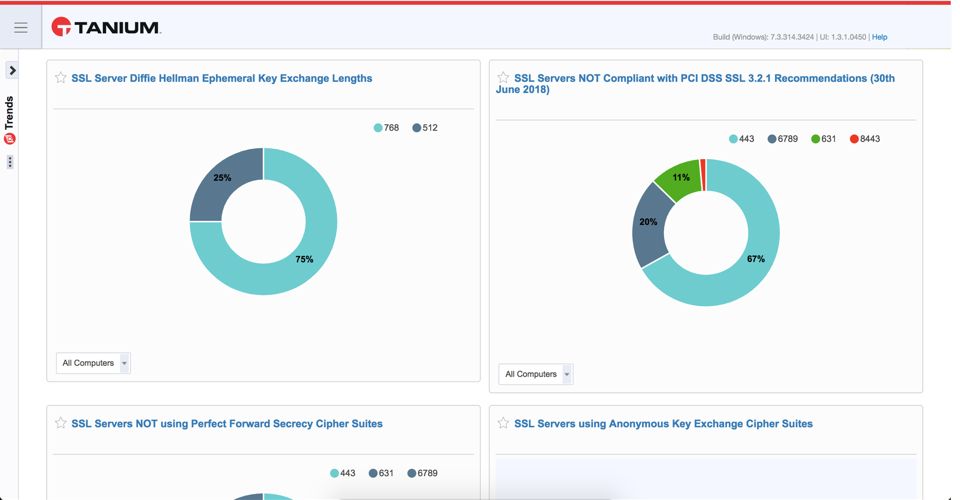Open SSL Server Diffie Hellman Ephemeral Key Exchange Lengths

click(222, 78)
